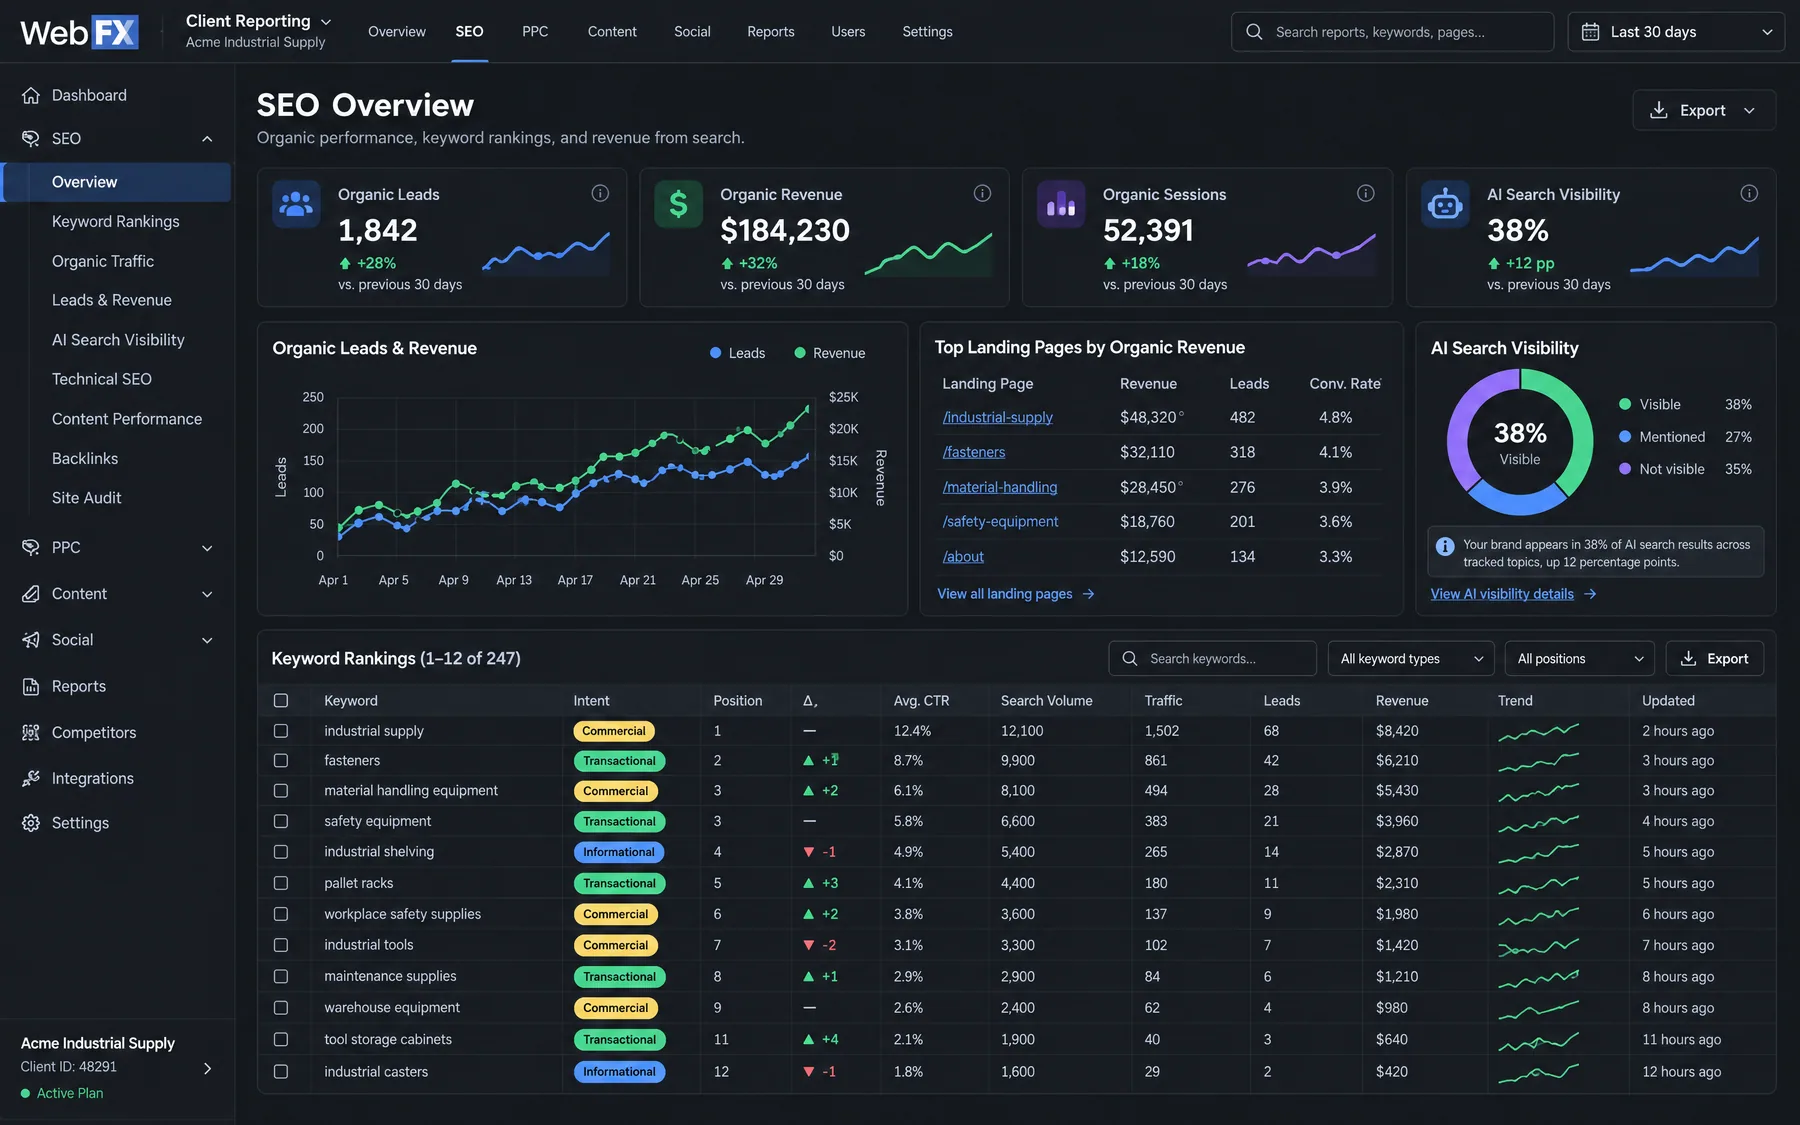Switch to the PPC top tab

(x=535, y=32)
